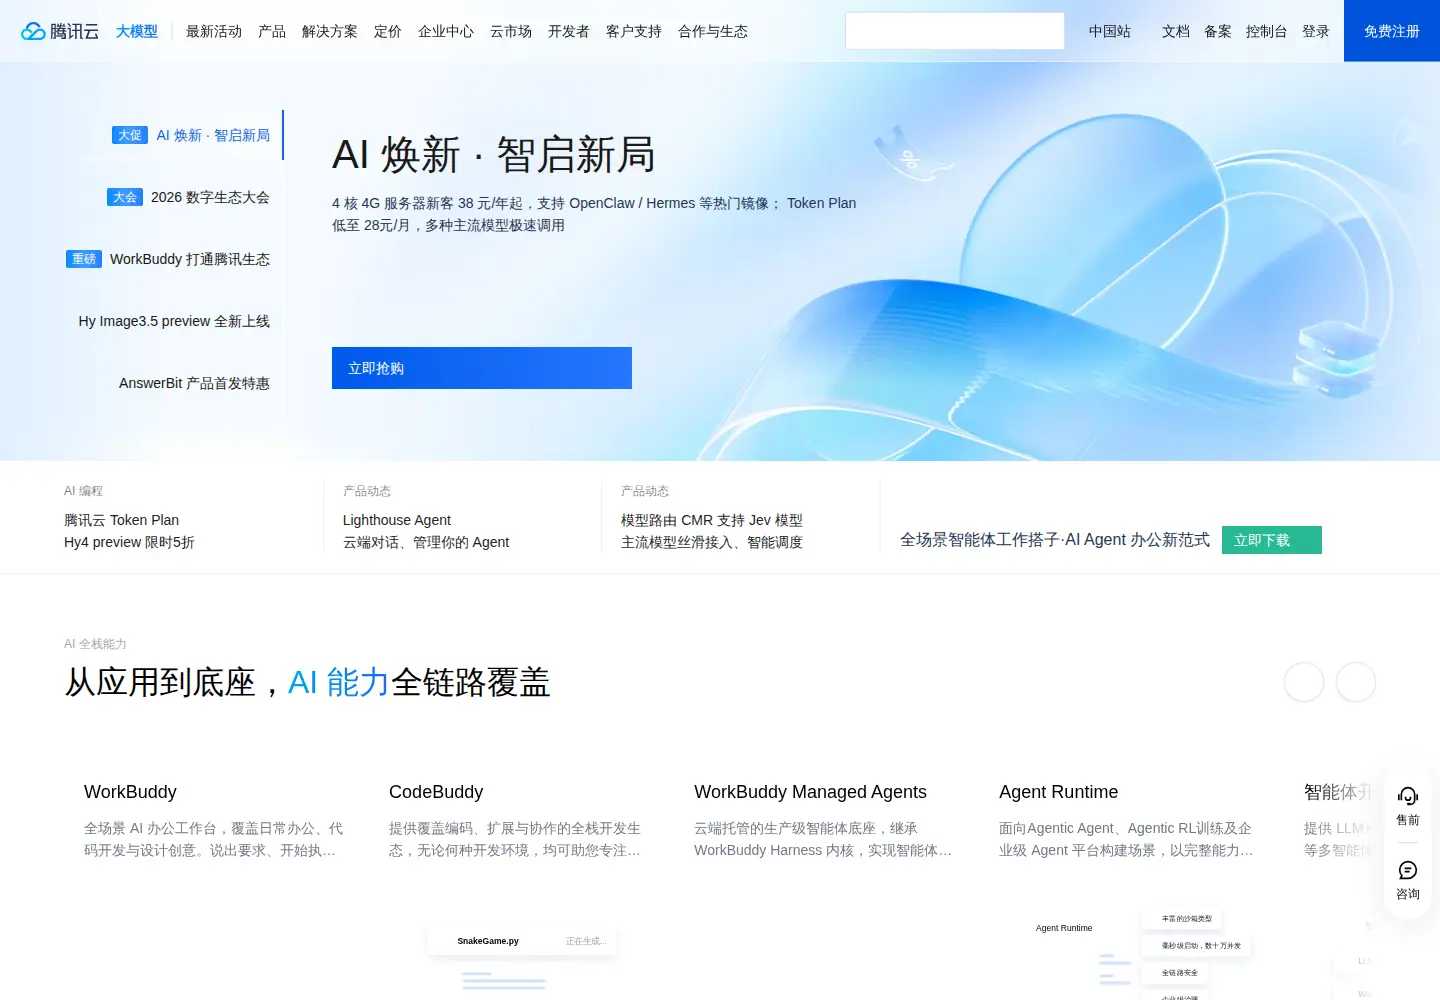This screenshot has height=1000, width=1440.
Task: Open the 企业中心 menu
Action: pos(446,31)
